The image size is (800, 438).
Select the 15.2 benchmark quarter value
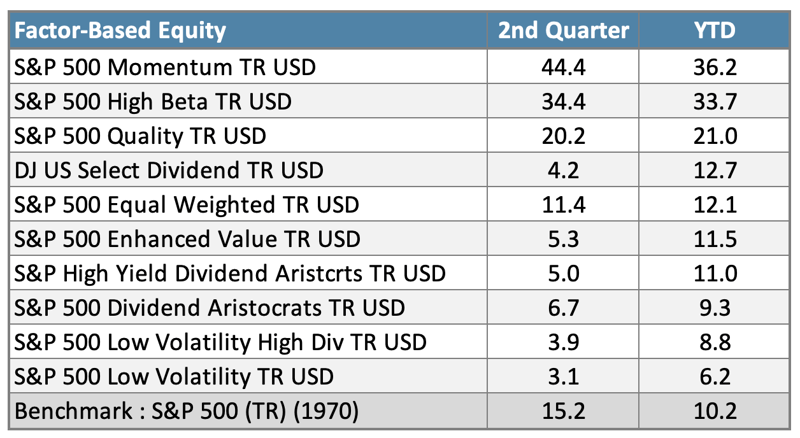pos(563,411)
